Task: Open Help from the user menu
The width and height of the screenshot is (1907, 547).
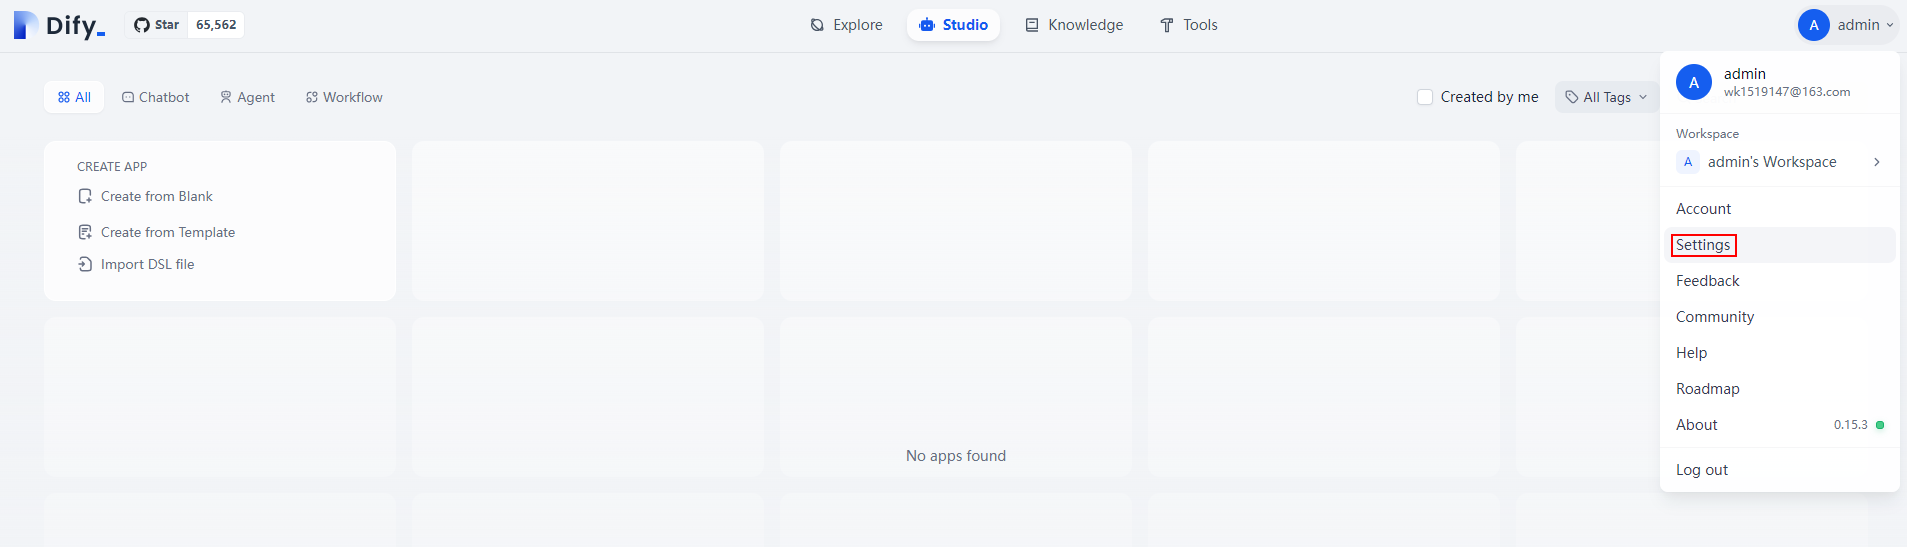Action: click(1780, 353)
